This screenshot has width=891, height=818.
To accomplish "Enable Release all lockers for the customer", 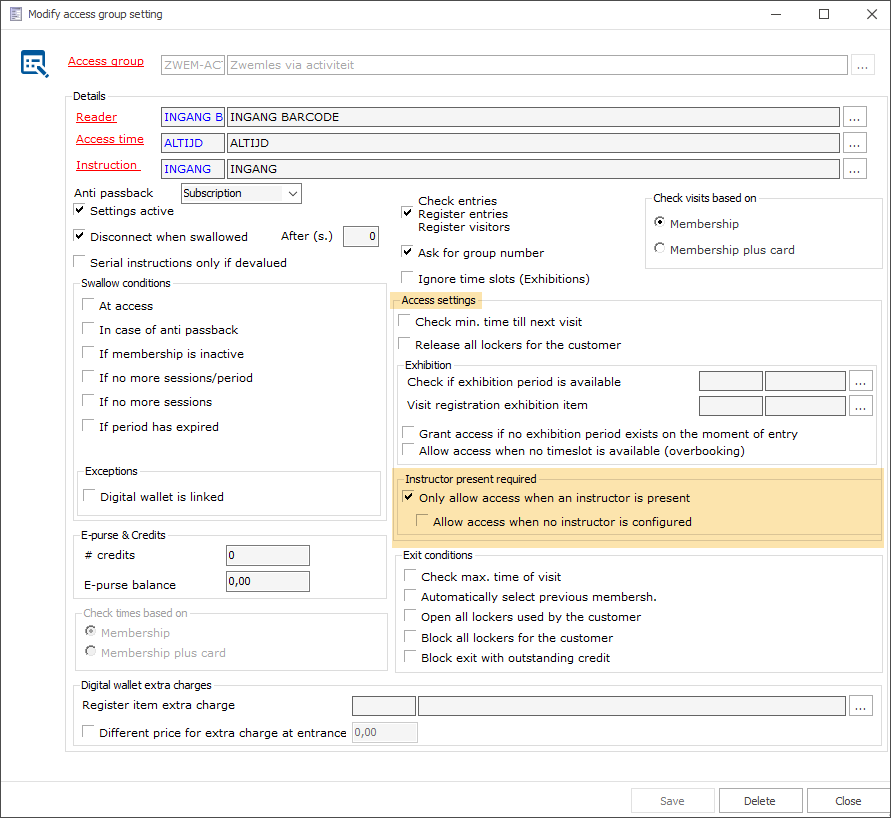I will (404, 344).
